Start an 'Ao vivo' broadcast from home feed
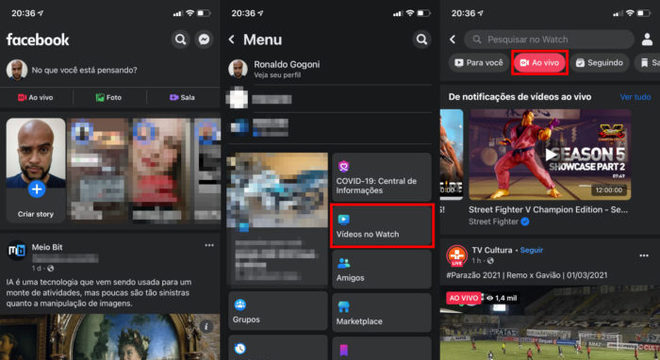The width and height of the screenshot is (660, 360). (x=35, y=97)
